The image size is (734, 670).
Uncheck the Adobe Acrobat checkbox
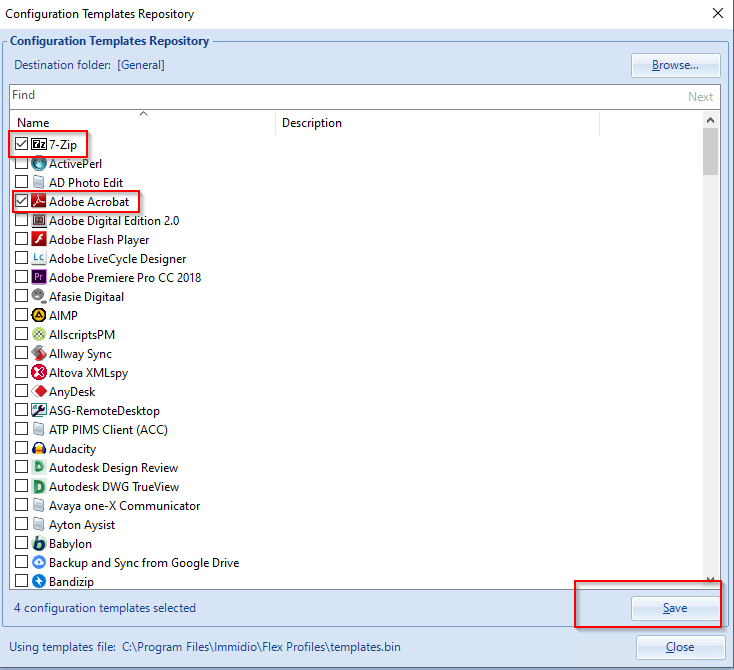point(22,201)
